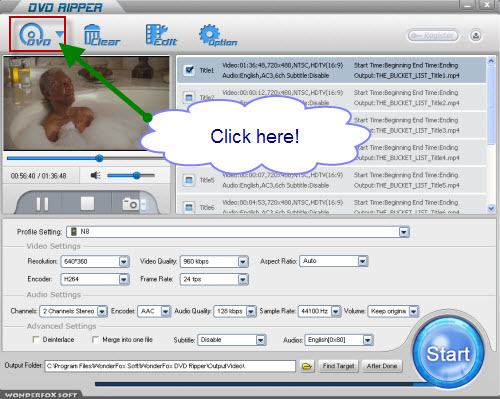
Task: Open the Volume Keep original dropdown
Action: [413, 311]
